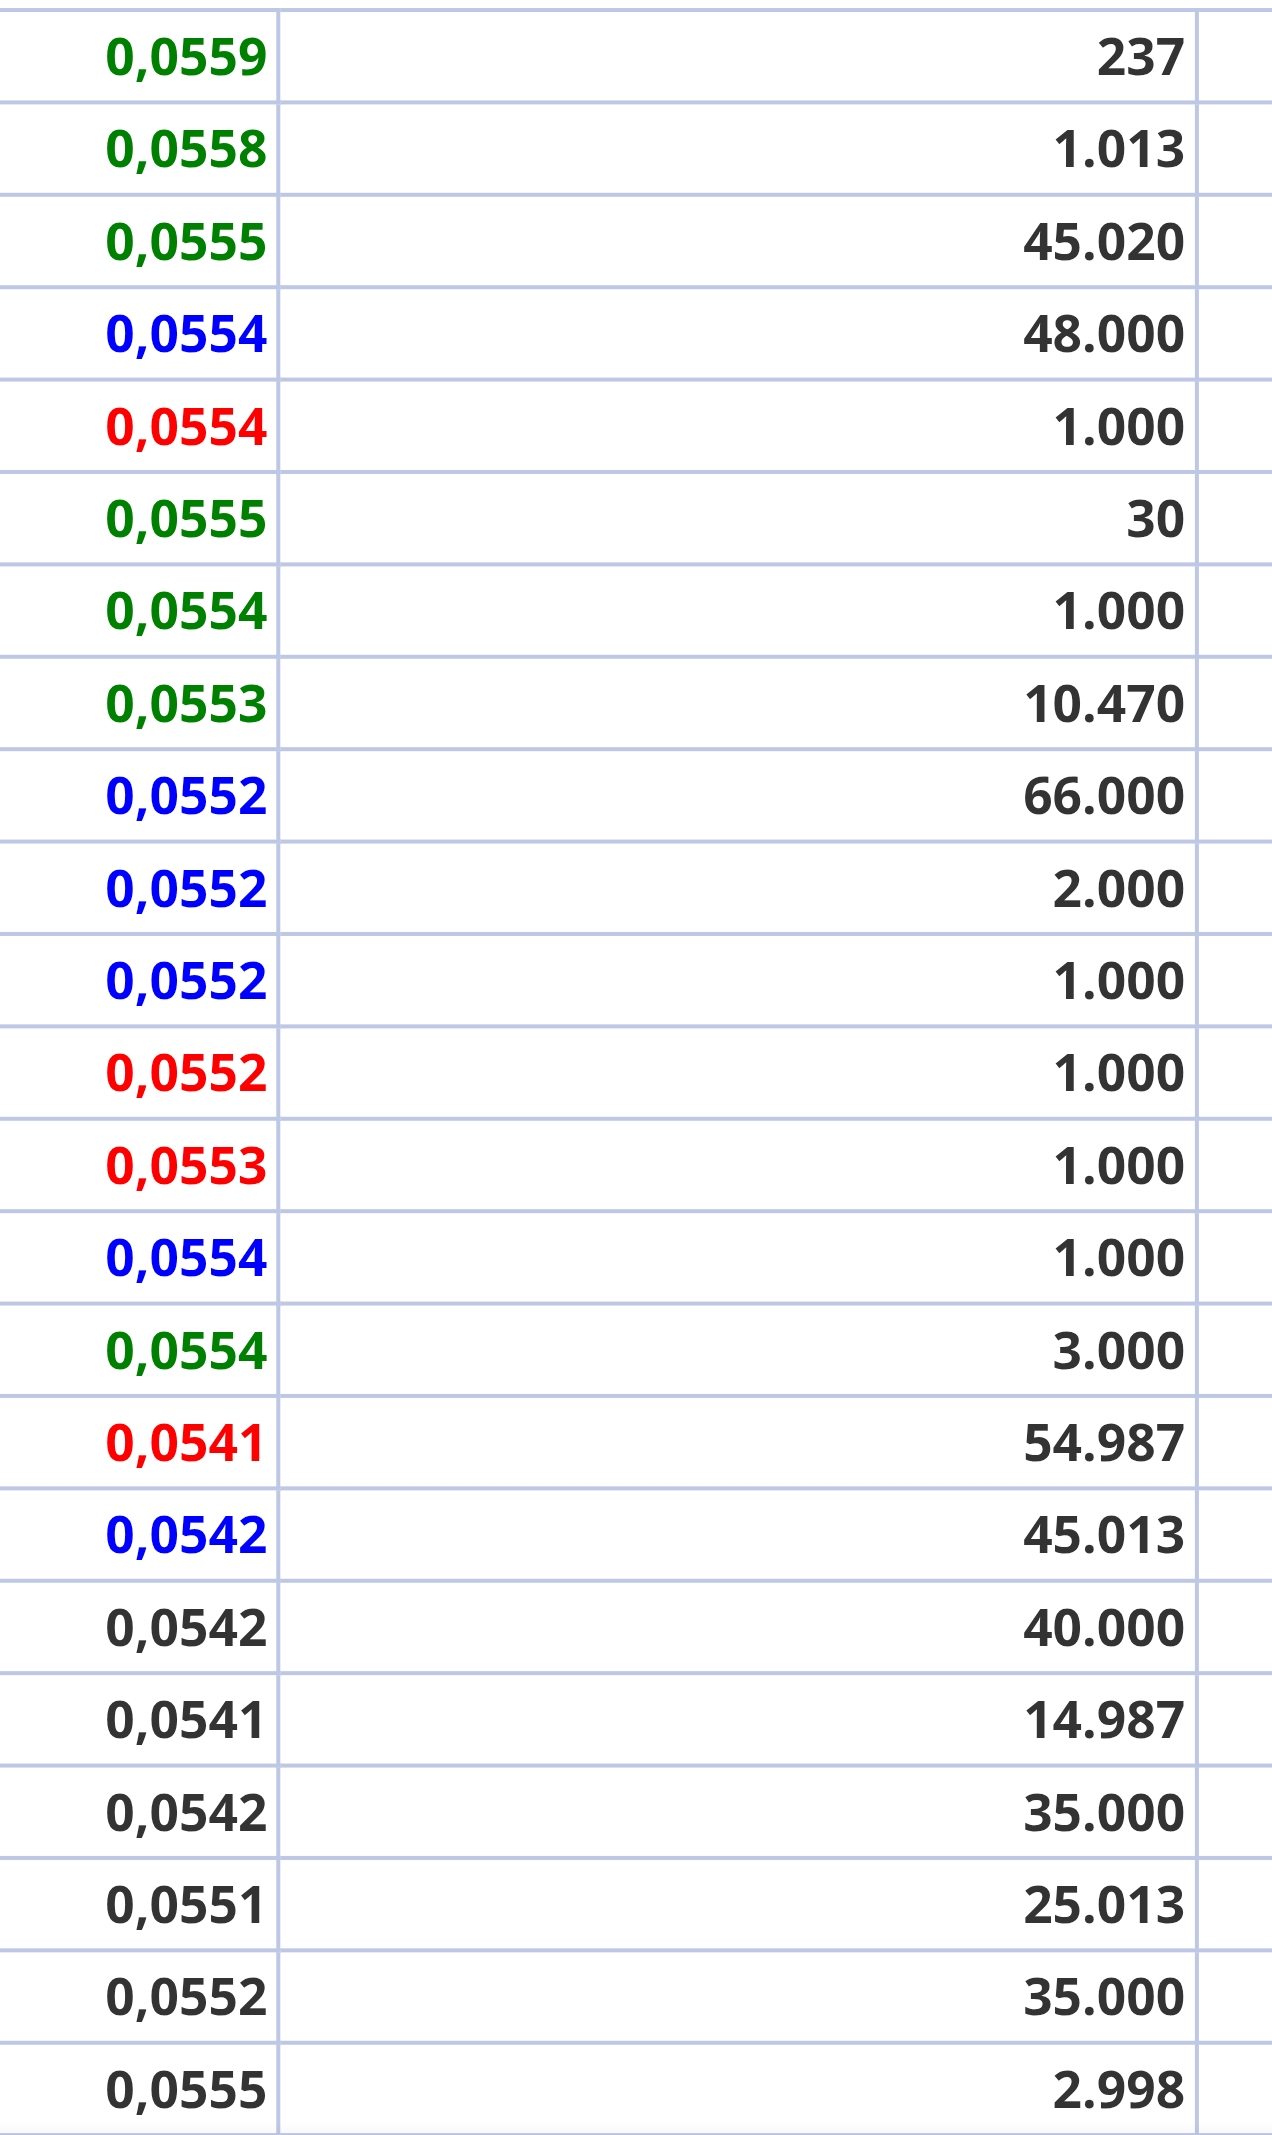Select the volume cell 48.000
This screenshot has height=2135, width=1272.
click(x=1104, y=334)
